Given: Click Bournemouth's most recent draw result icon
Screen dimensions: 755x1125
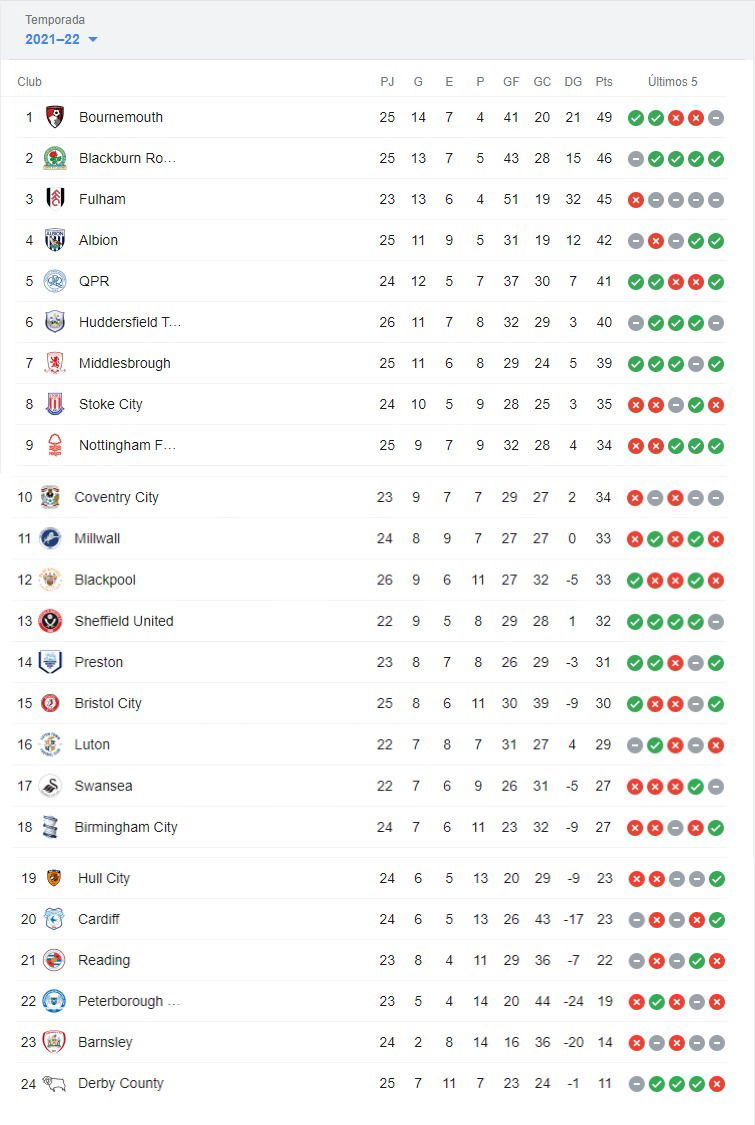Looking at the screenshot, I should (716, 118).
